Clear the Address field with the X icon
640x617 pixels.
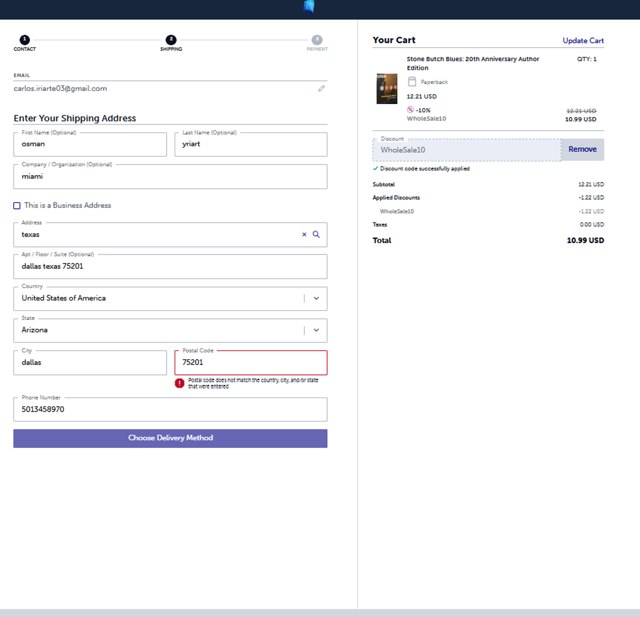(304, 234)
